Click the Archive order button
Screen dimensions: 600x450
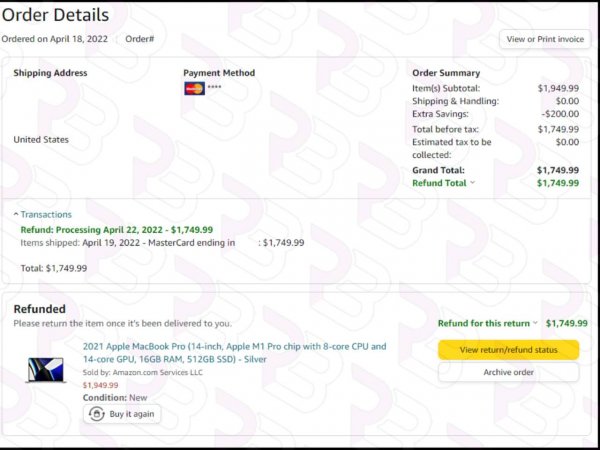pyautogui.click(x=509, y=372)
